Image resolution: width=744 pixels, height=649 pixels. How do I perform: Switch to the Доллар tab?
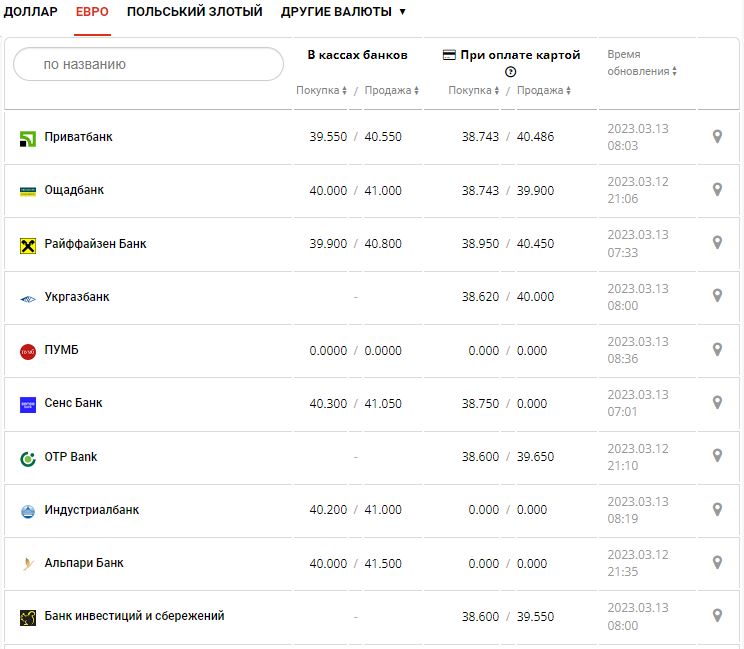31,12
